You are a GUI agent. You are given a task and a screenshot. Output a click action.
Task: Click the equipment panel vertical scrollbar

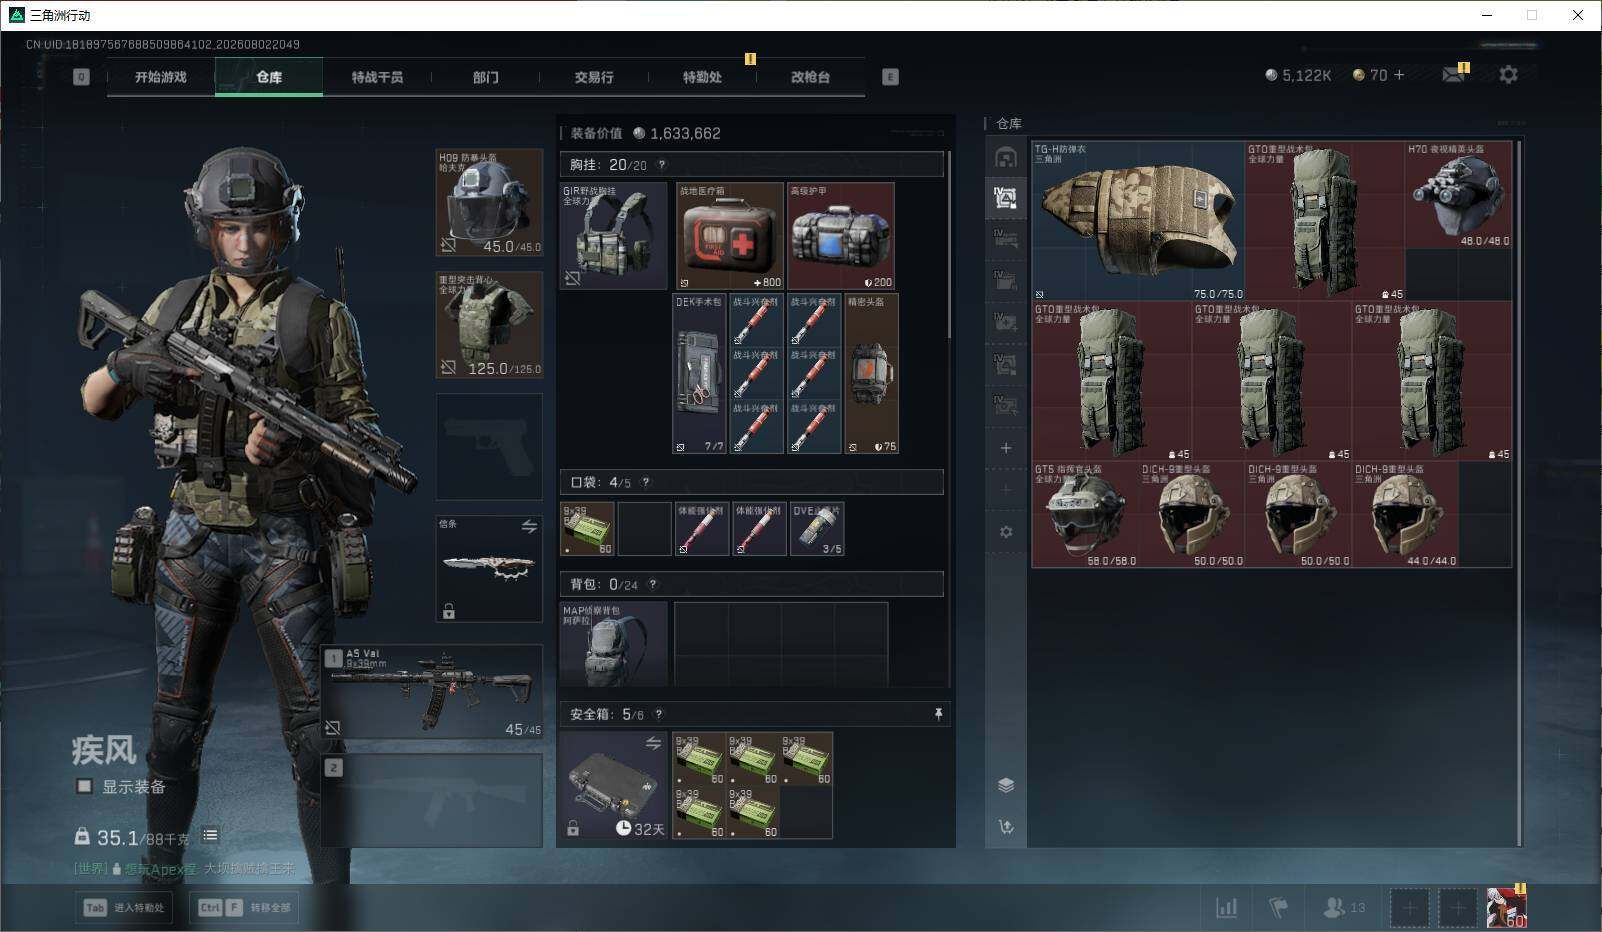[x=948, y=245]
